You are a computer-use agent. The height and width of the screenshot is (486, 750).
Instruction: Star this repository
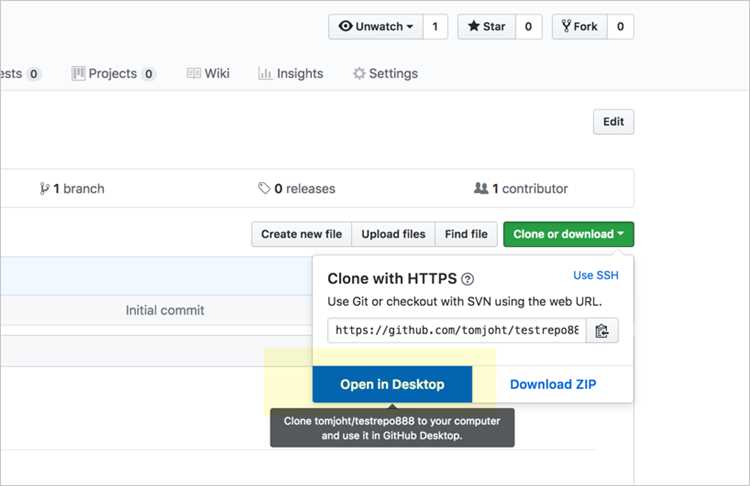486,26
